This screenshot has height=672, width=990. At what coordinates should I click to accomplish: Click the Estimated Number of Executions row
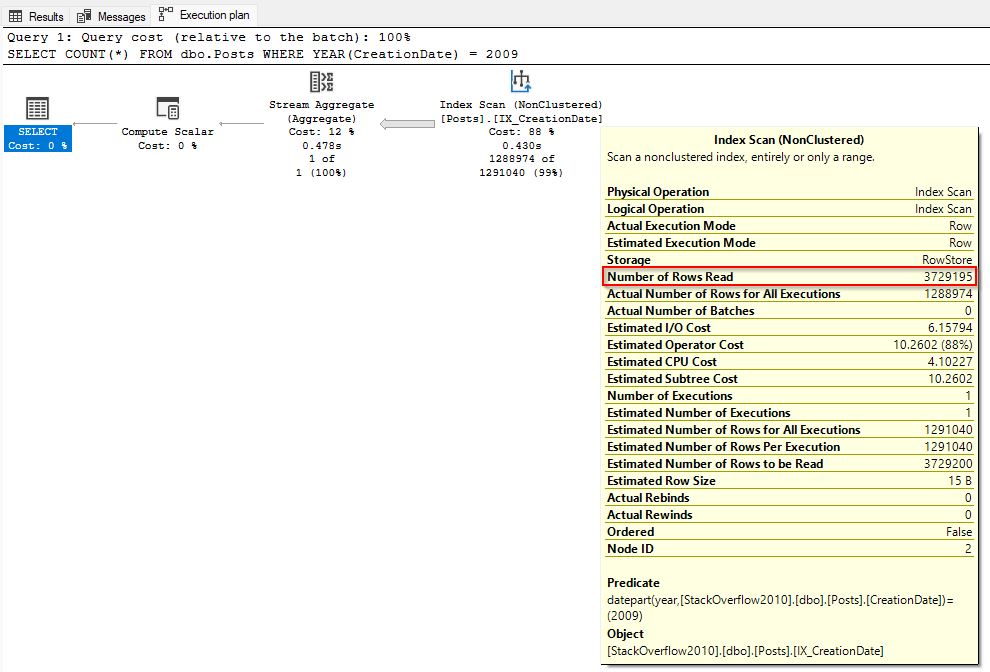[x=789, y=413]
